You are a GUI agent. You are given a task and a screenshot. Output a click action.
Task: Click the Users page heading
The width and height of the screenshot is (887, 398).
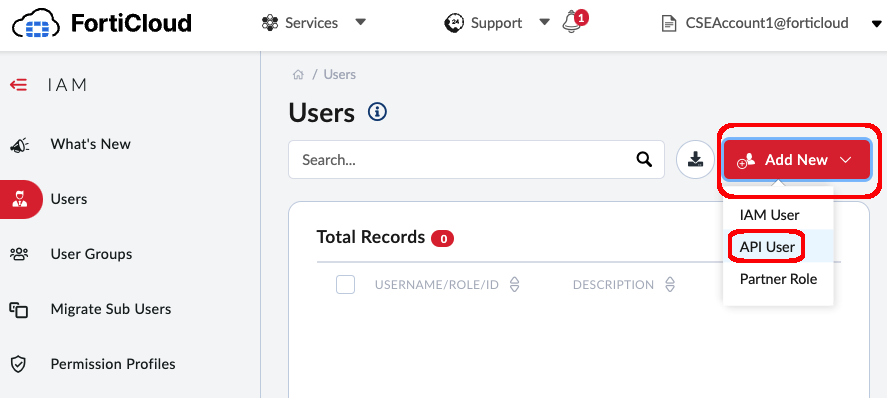pos(321,113)
